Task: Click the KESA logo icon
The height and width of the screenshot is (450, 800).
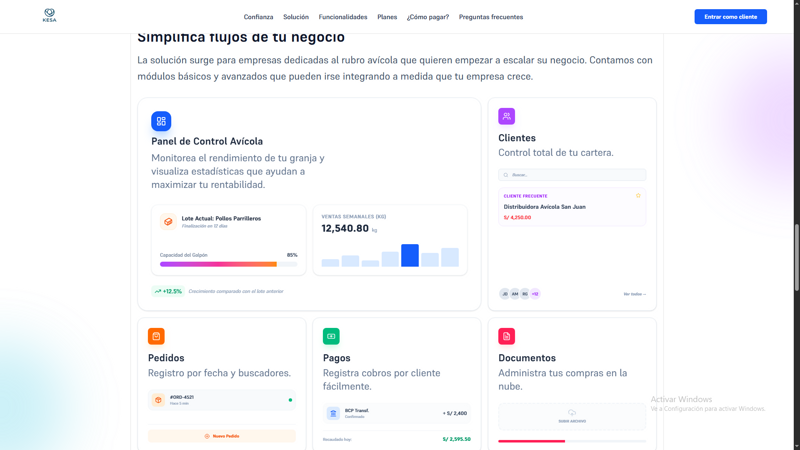Action: [x=49, y=15]
